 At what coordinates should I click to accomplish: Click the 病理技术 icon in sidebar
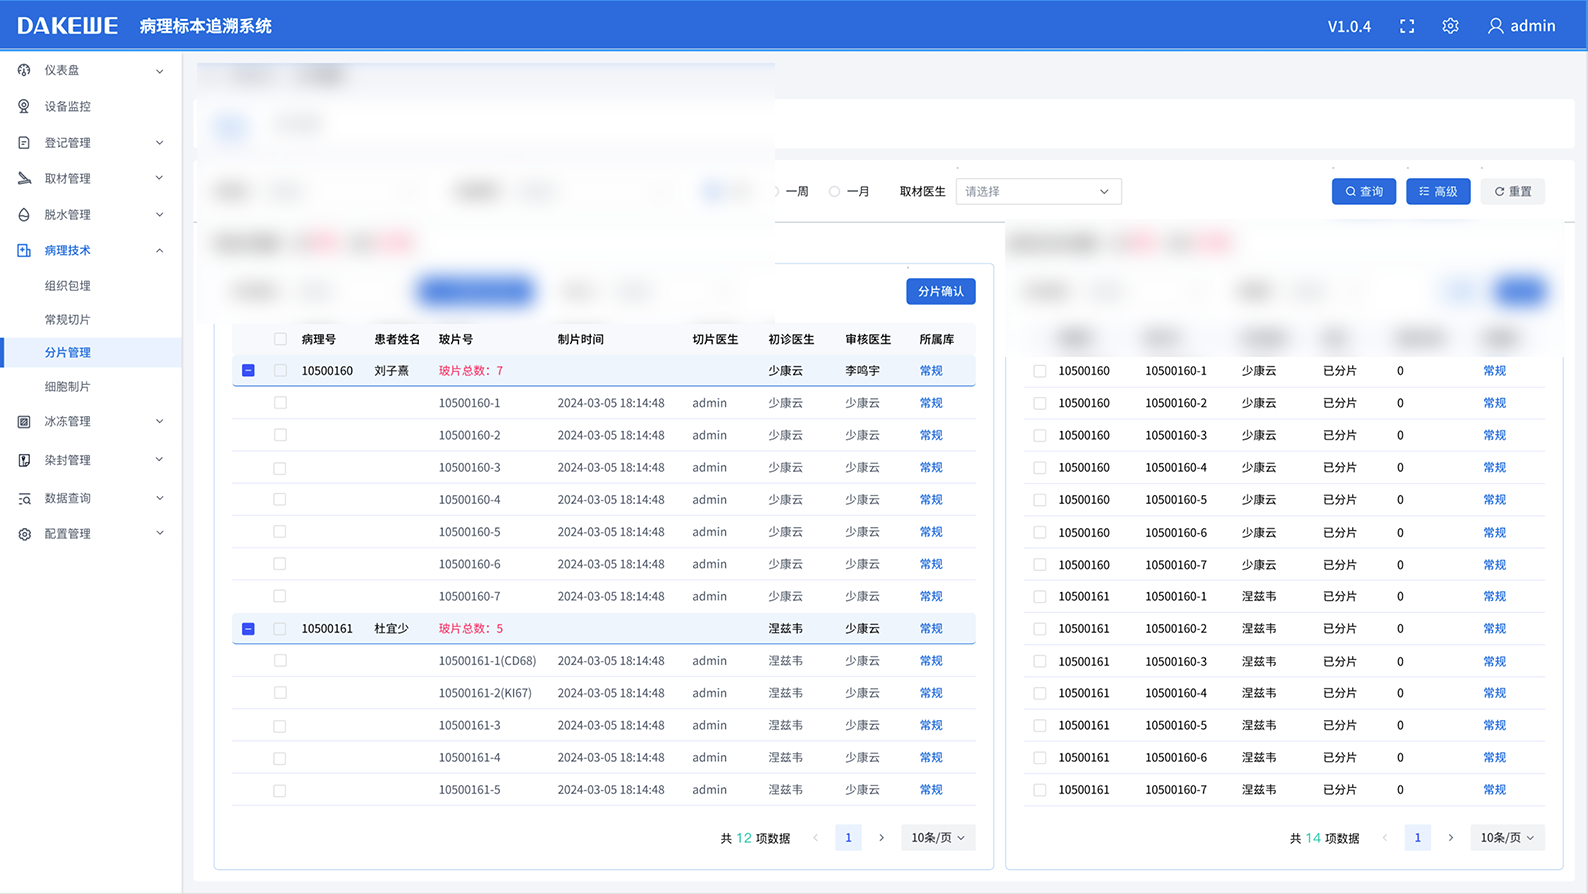point(24,250)
